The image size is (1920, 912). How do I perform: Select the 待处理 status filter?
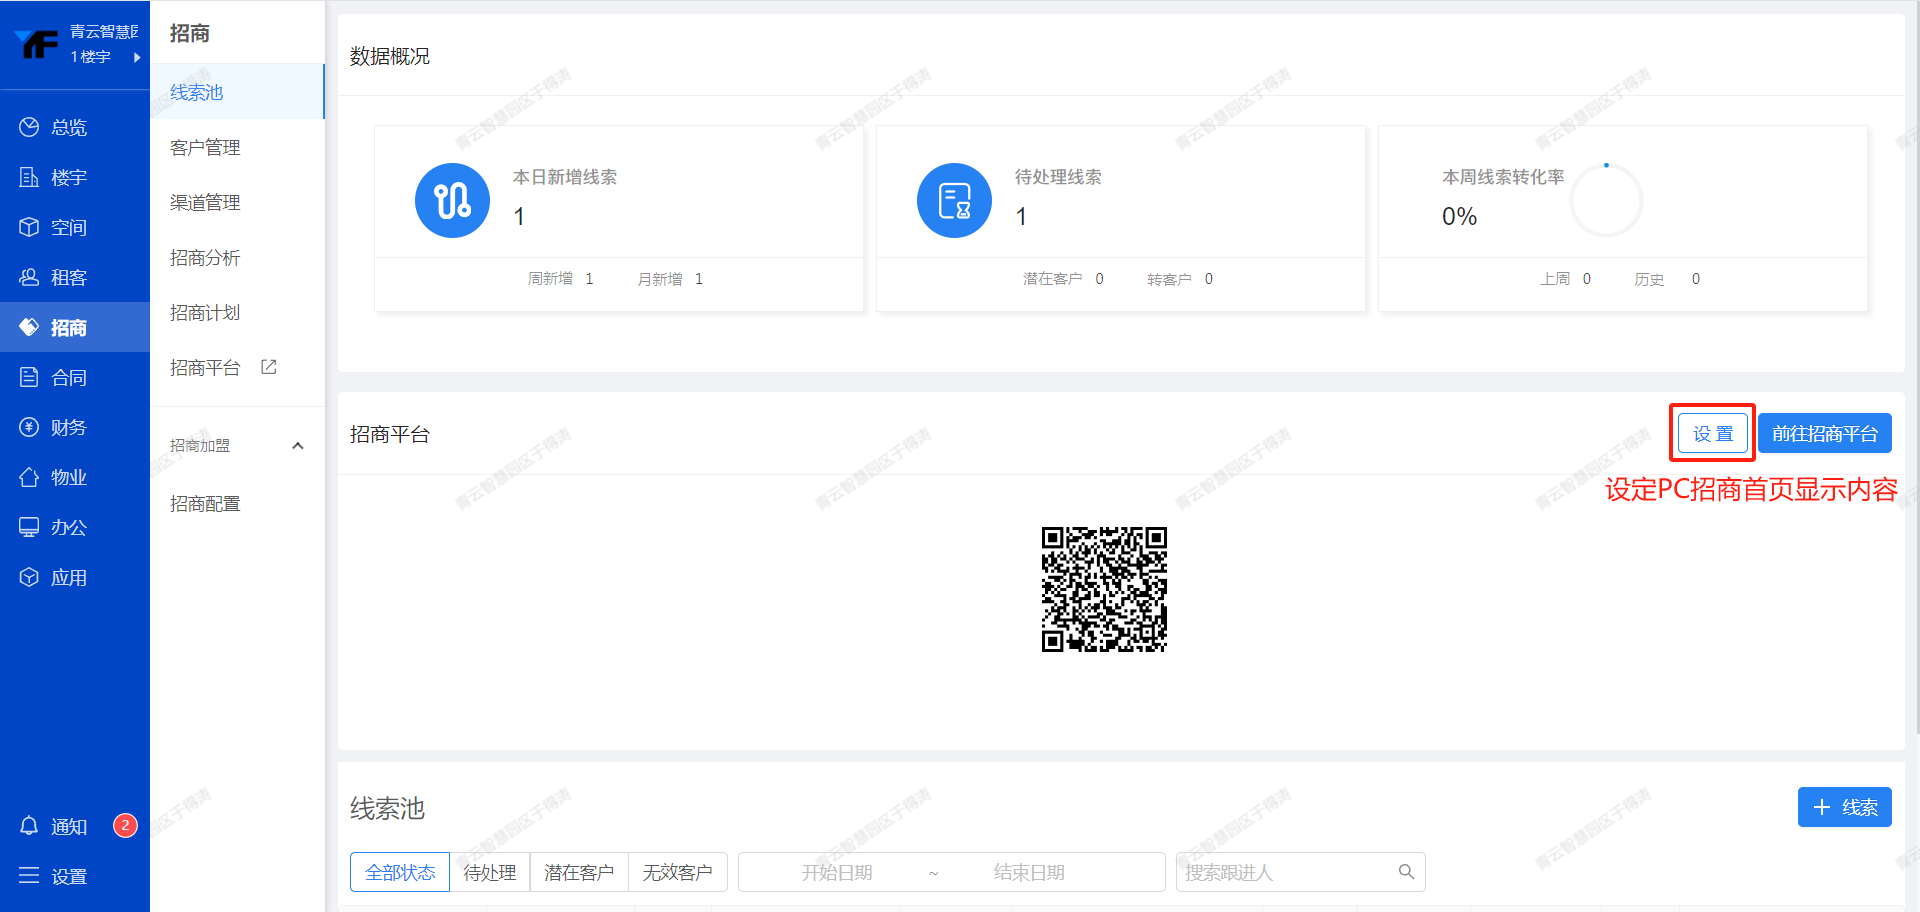pos(489,872)
